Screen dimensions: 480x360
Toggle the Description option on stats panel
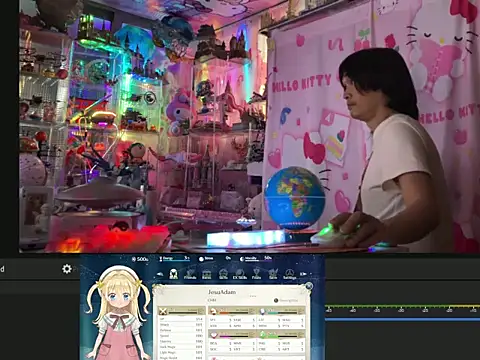click(287, 300)
